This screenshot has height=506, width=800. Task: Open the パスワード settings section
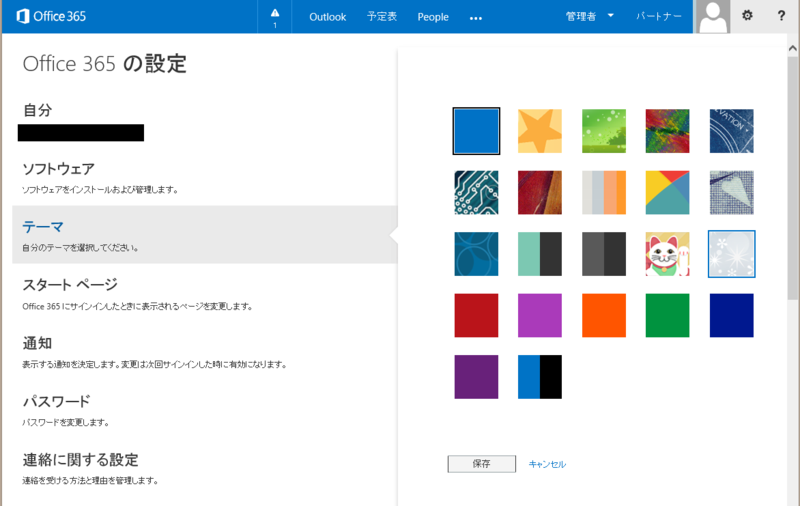(204, 410)
